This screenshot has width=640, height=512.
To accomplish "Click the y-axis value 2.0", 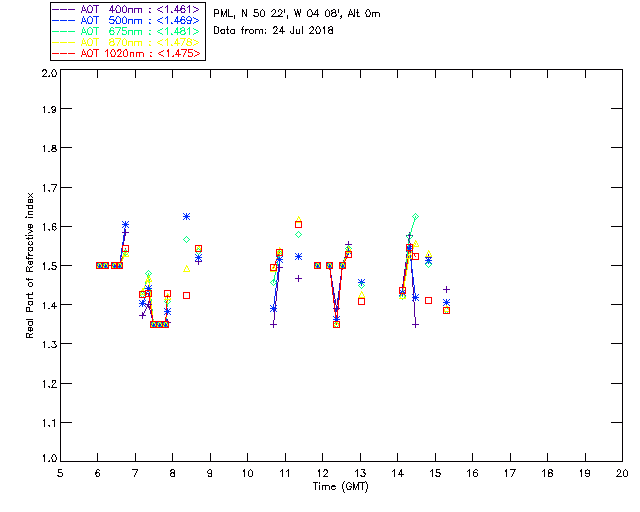I will [x=49, y=73].
